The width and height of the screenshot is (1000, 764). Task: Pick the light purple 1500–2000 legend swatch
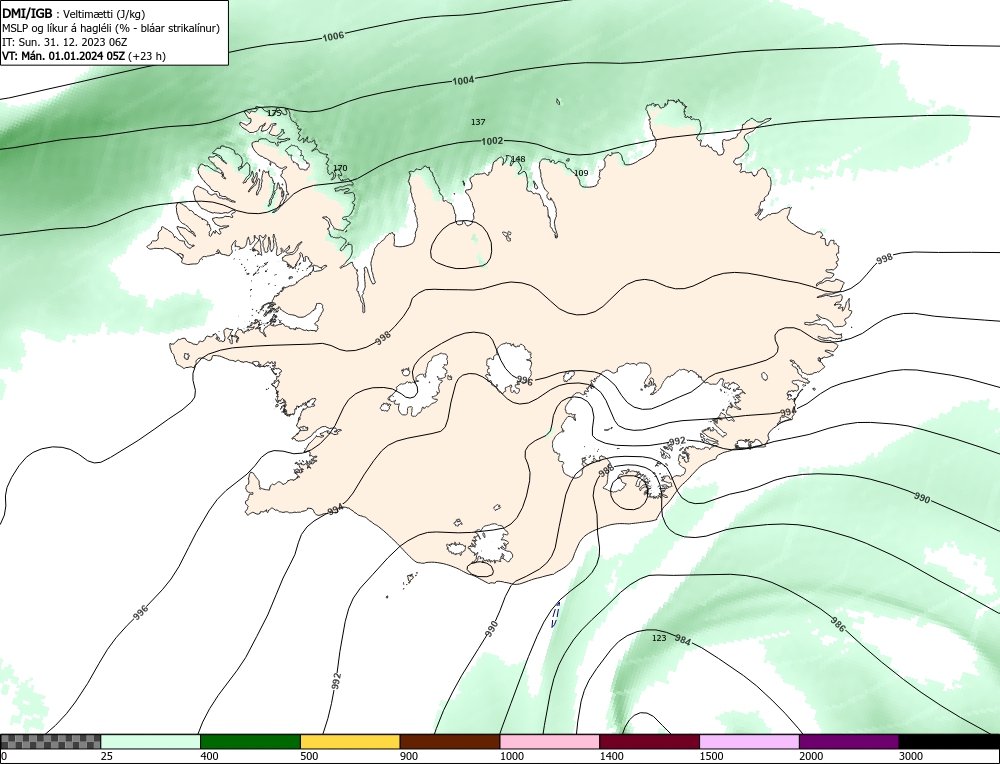[x=749, y=742]
